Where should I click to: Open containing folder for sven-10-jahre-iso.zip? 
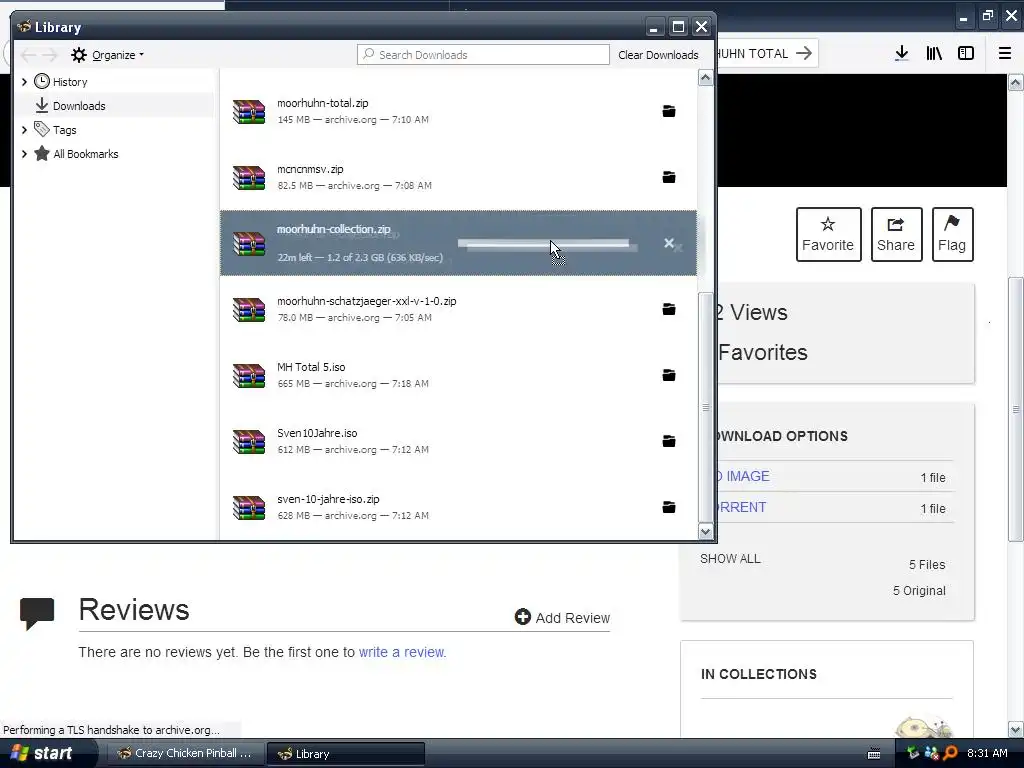coord(669,507)
